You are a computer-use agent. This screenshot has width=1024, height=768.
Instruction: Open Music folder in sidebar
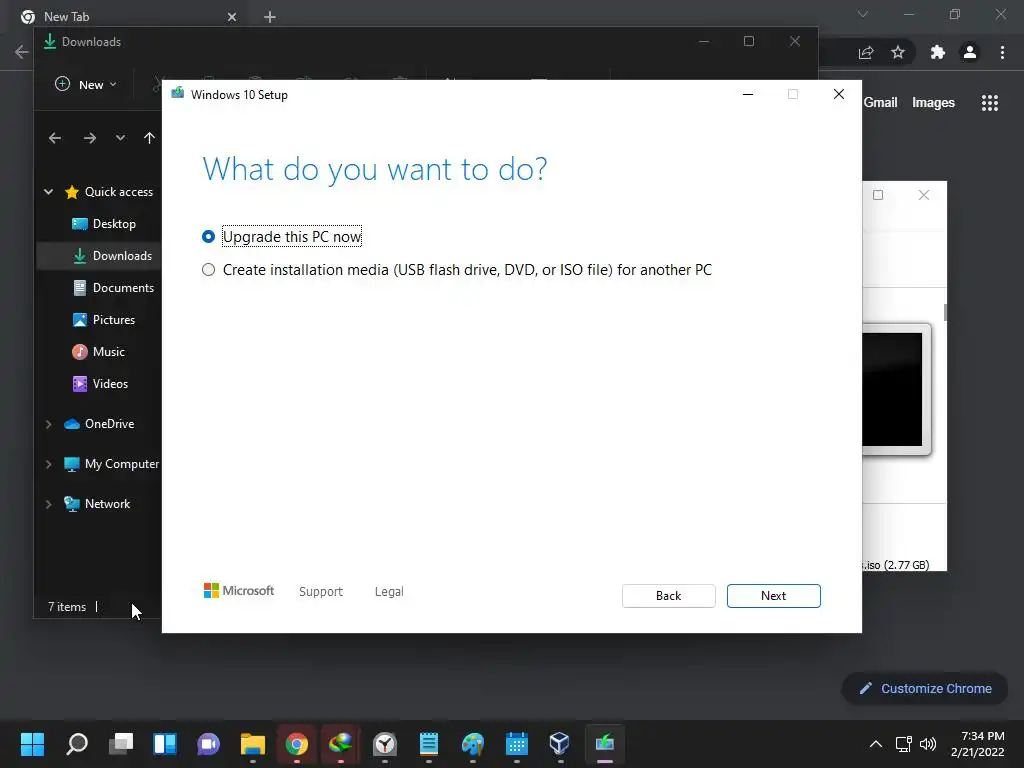point(98,352)
